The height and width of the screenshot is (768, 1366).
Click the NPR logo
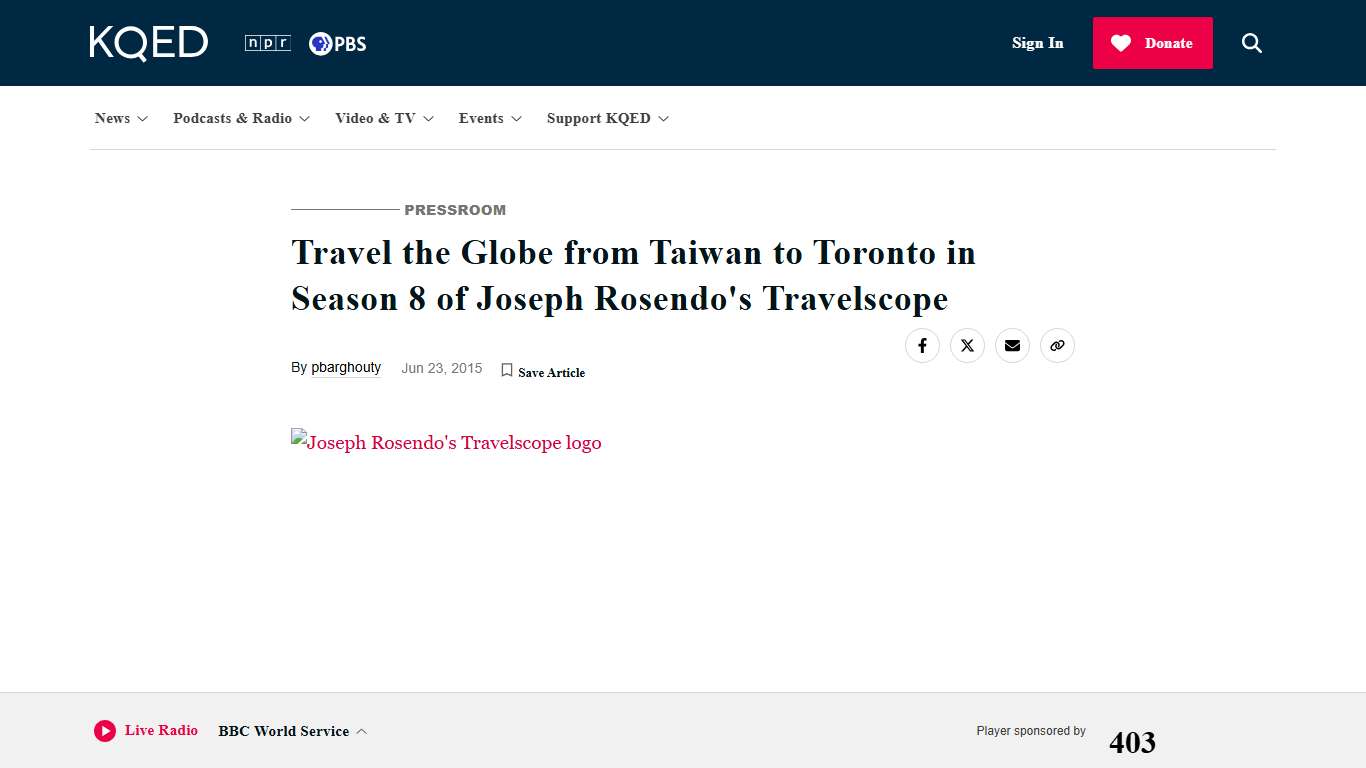266,42
